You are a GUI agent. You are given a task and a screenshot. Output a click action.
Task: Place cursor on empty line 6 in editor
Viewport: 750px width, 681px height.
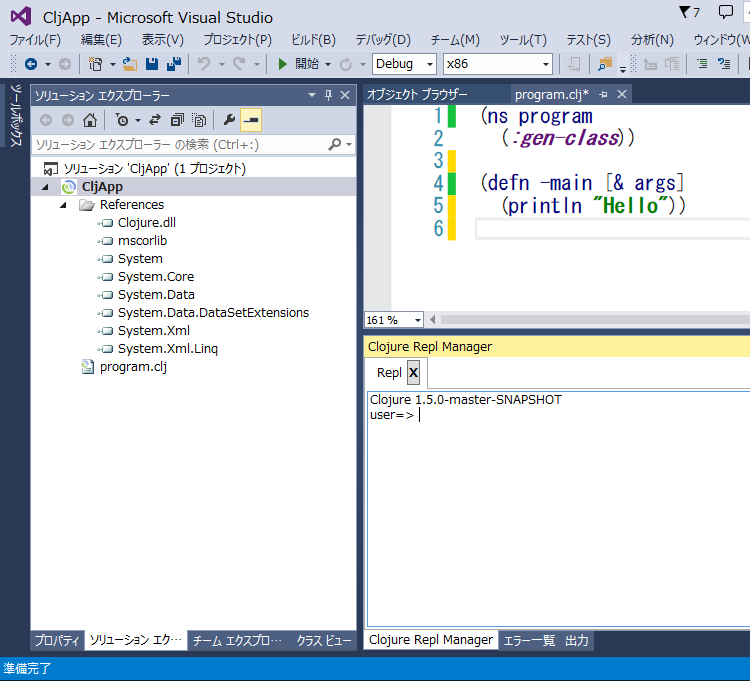(612, 229)
